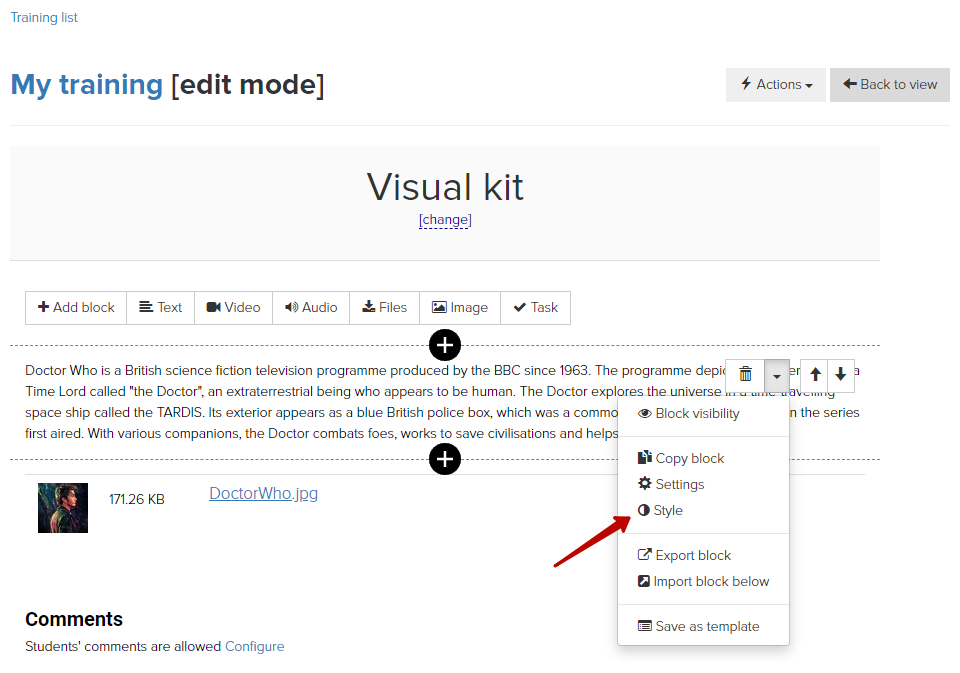Select Copy block menu entry
The image size is (960, 673).
681,459
